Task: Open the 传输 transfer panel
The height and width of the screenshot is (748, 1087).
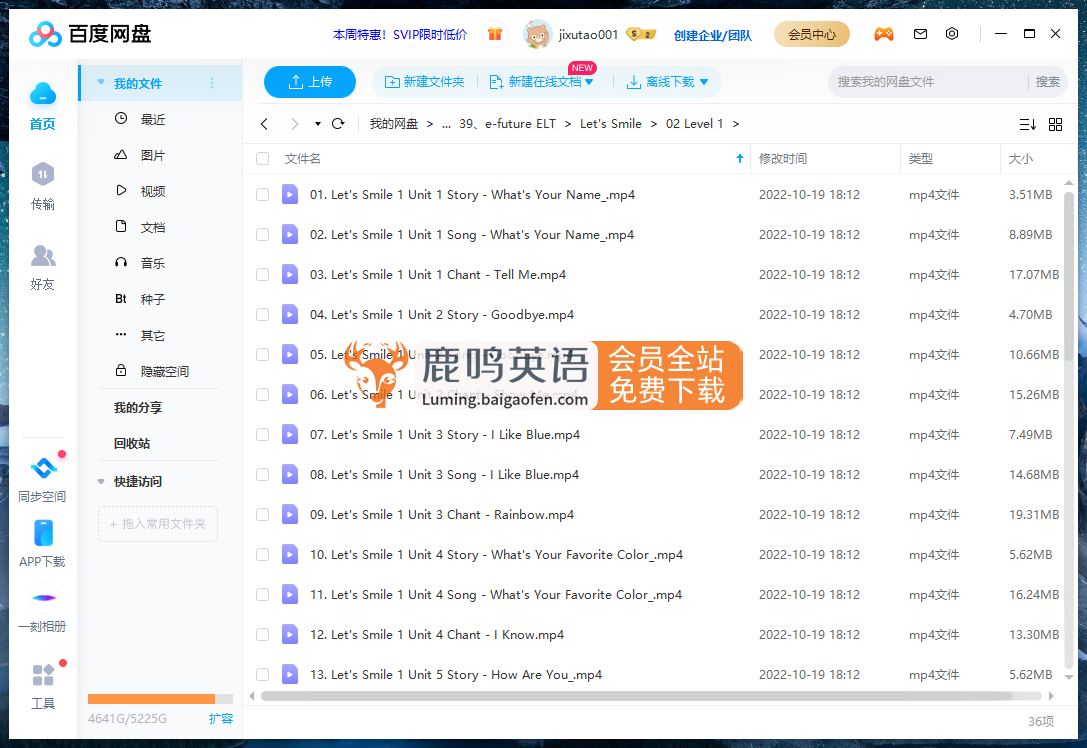Action: click(42, 174)
